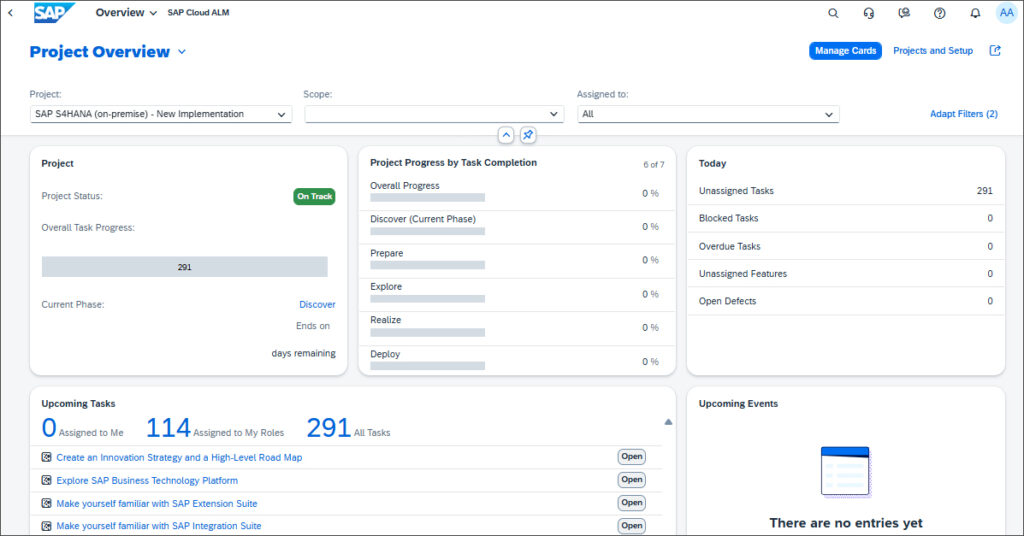Image resolution: width=1024 pixels, height=536 pixels.
Task: Select the 114 Assigned to My Roles tab
Action: coord(215,428)
